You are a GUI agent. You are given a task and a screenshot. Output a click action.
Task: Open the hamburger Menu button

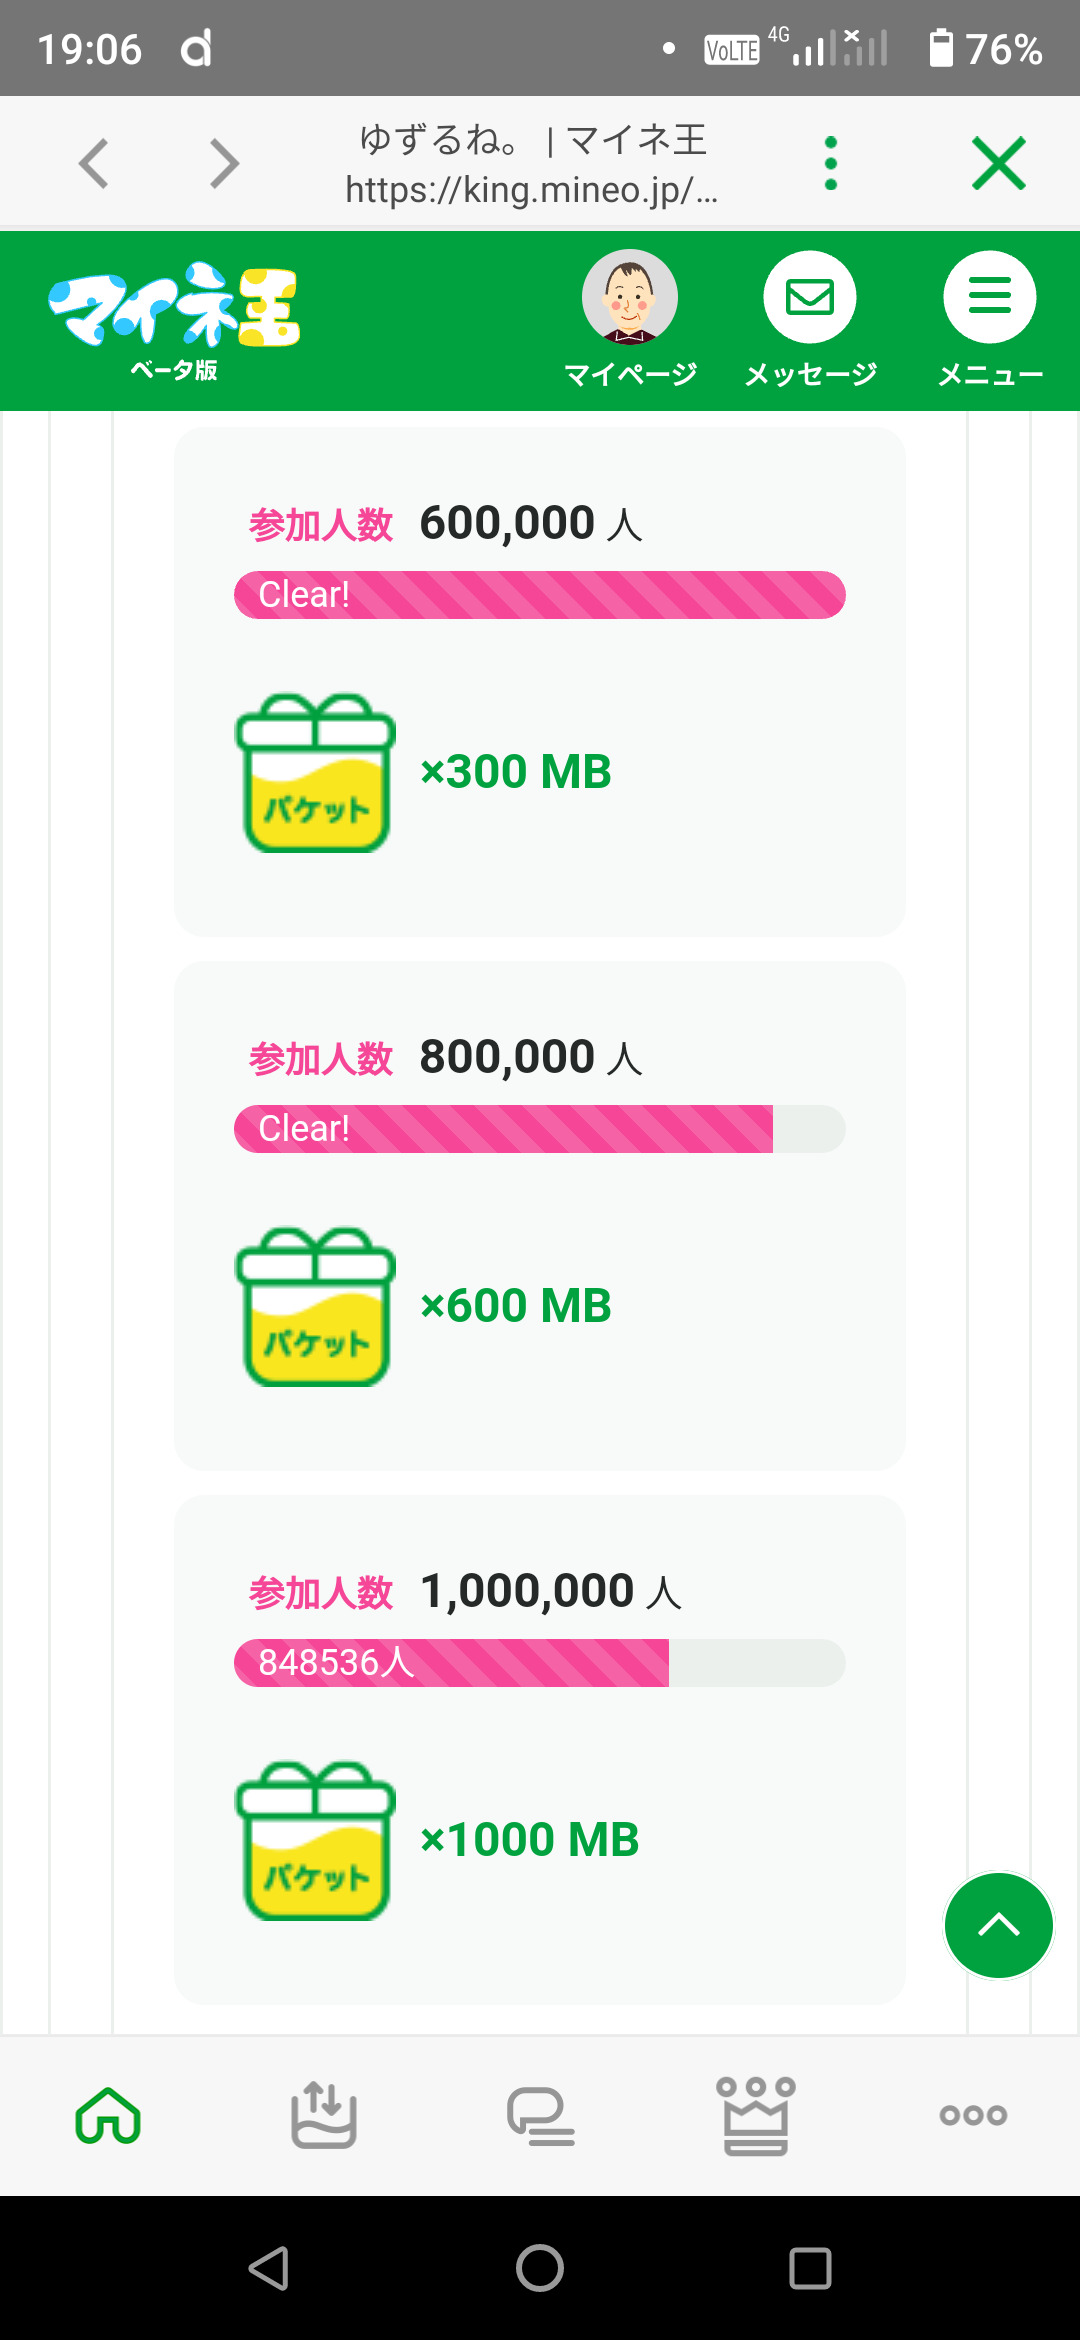tap(990, 298)
